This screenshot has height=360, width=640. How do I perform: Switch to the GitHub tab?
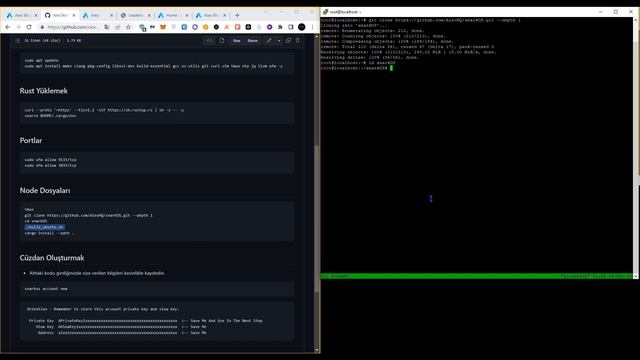[60, 15]
